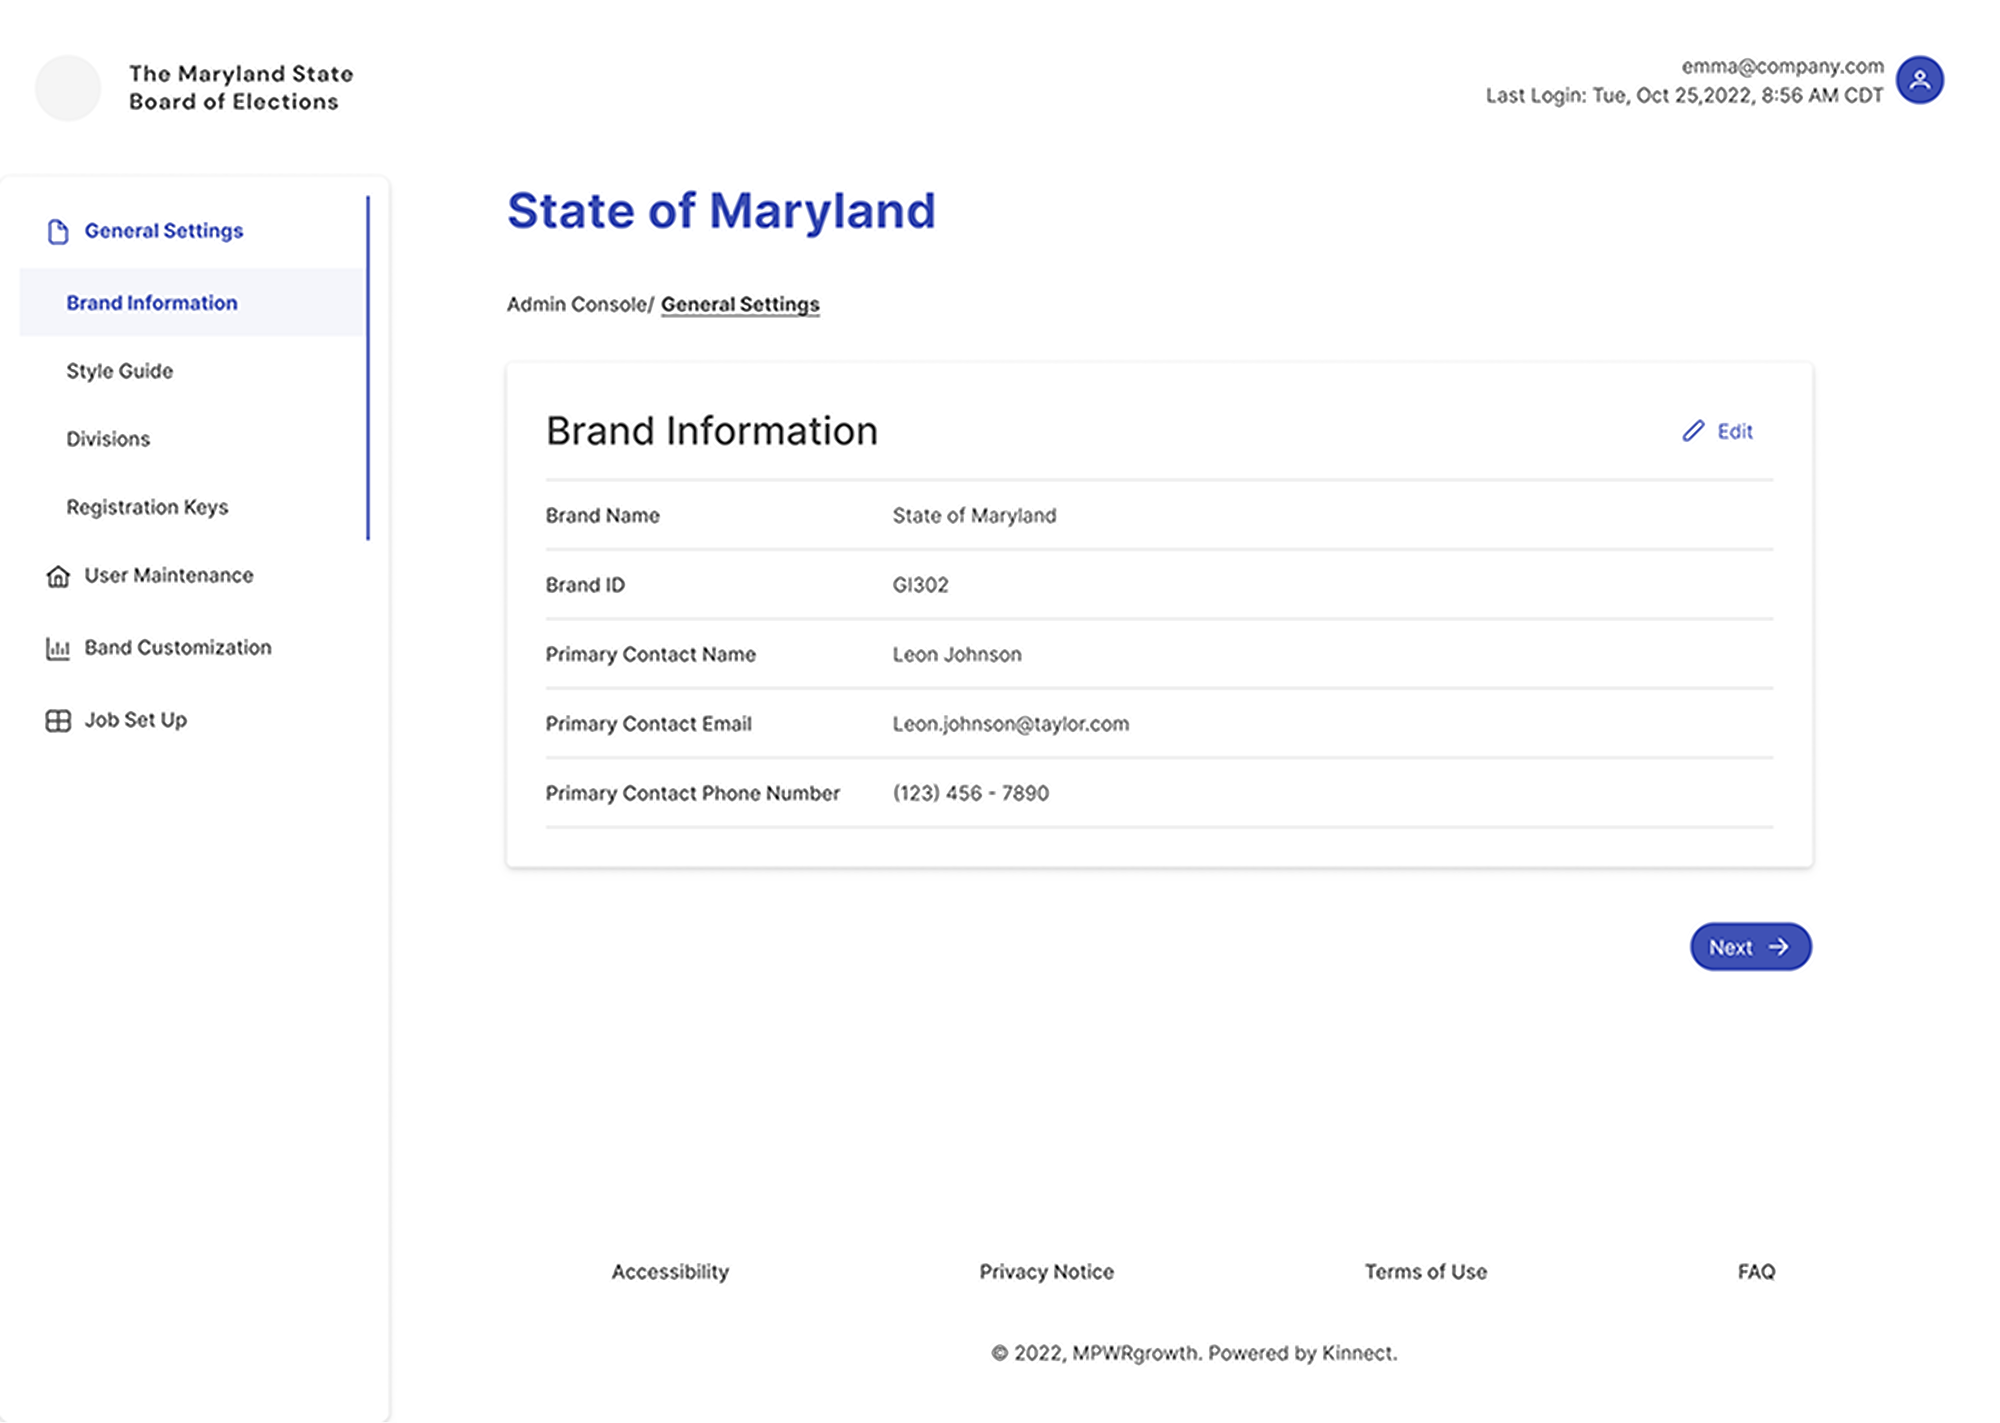Click the user profile avatar icon
2000x1423 pixels.
pyautogui.click(x=1919, y=80)
